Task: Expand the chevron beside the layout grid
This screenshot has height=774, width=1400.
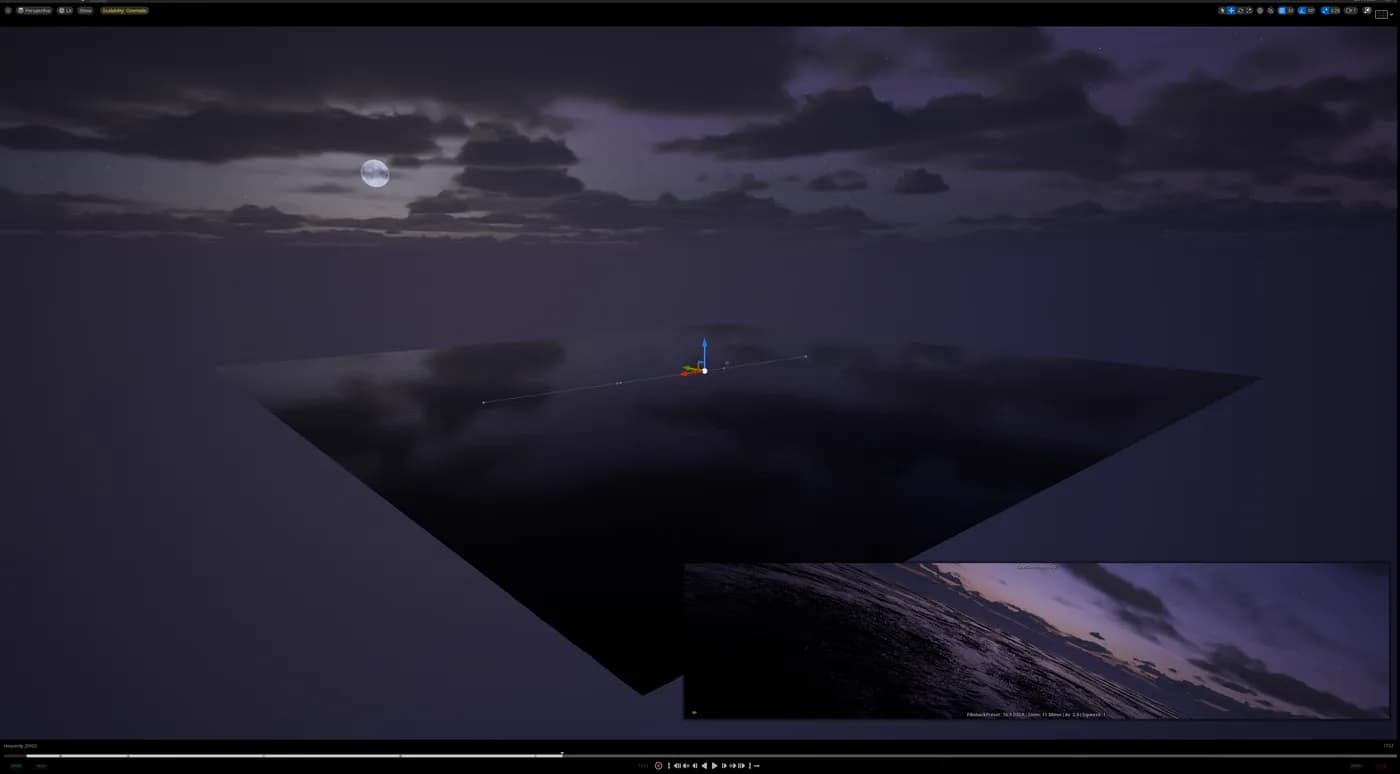Action: [1392, 14]
